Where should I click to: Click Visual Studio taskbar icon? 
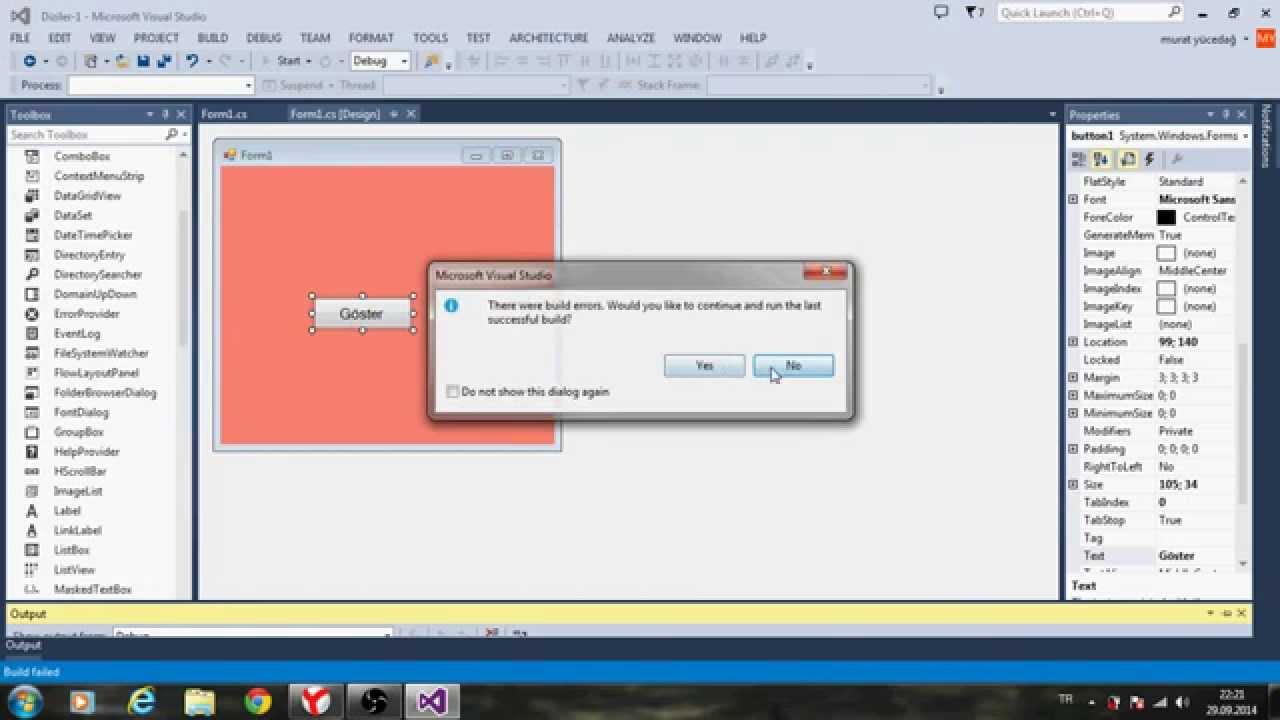[432, 701]
